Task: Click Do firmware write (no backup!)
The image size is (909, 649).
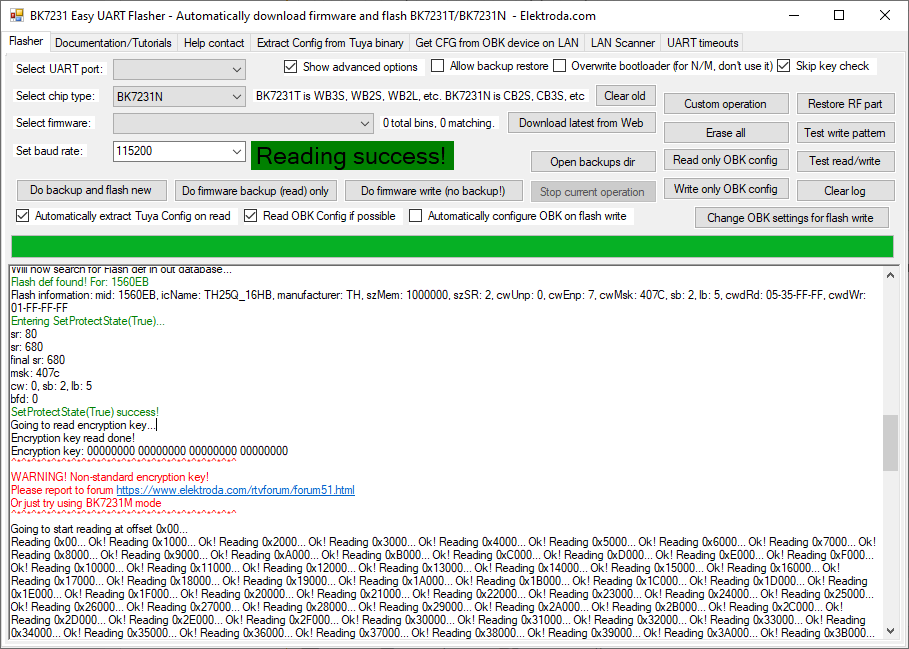Action: point(433,191)
